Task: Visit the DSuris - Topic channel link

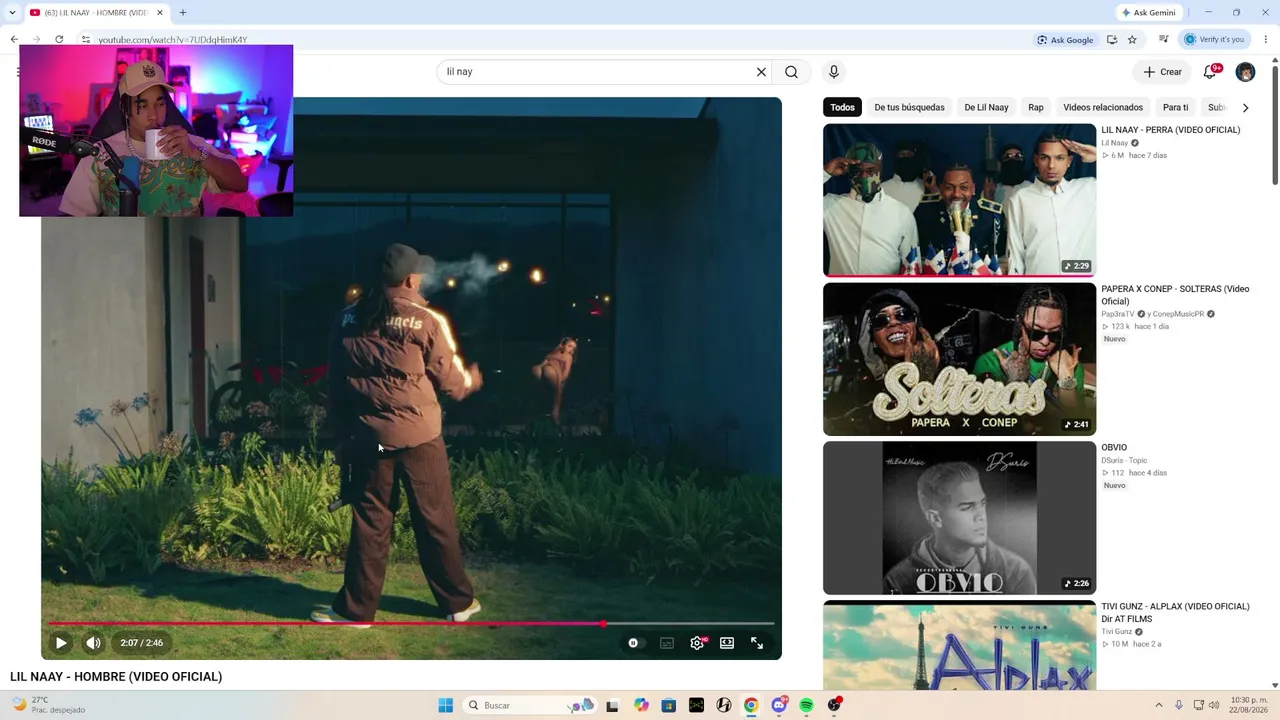Action: (x=1125, y=461)
